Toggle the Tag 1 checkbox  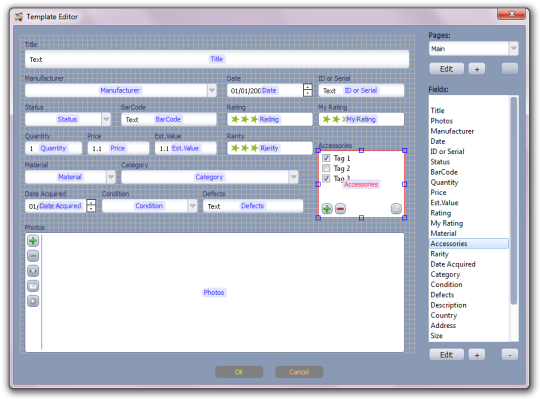pyautogui.click(x=326, y=158)
